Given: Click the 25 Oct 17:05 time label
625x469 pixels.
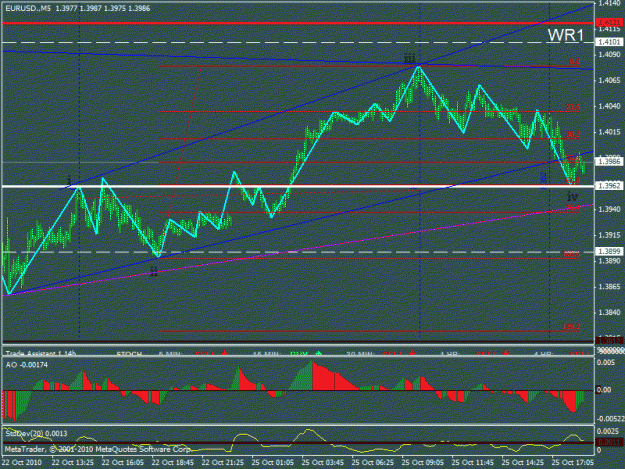Looking at the screenshot, I should tap(573, 462).
